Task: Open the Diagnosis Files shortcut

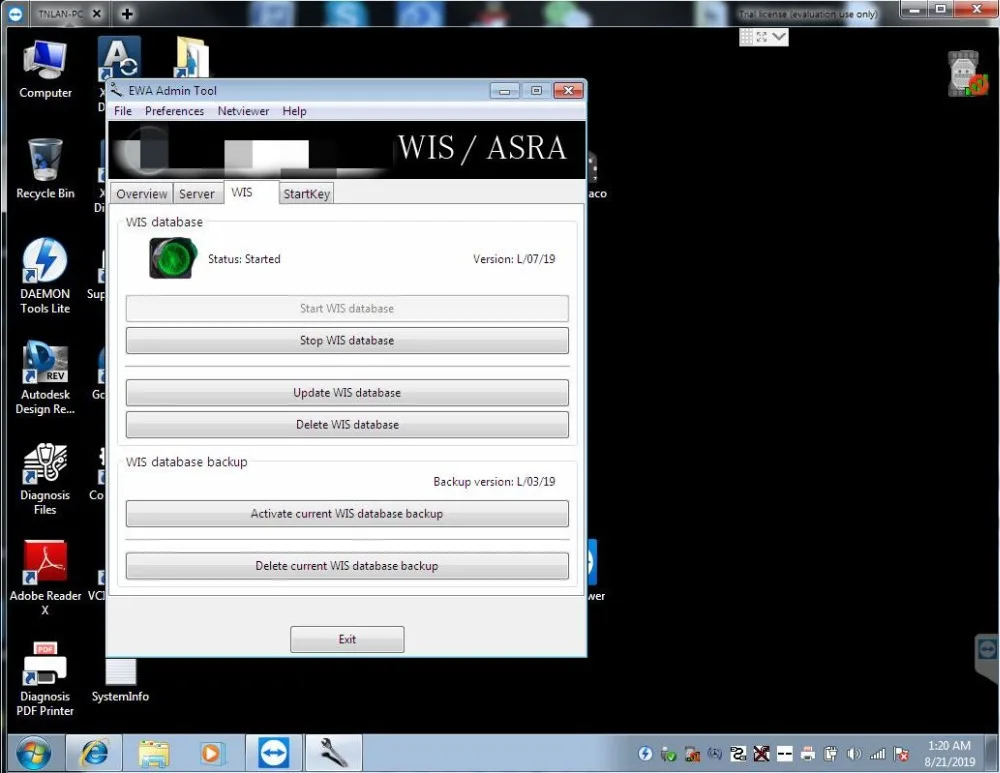Action: (45, 478)
